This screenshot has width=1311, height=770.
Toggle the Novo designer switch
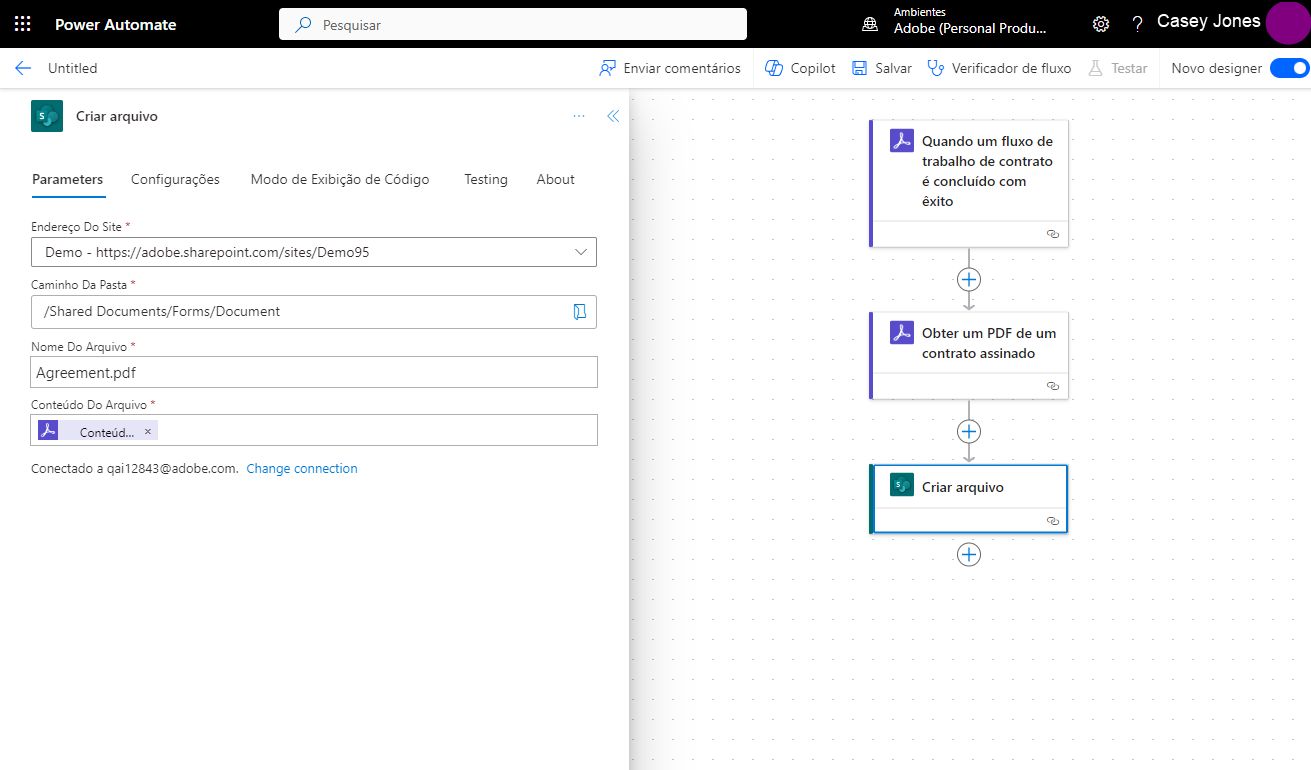click(1289, 68)
